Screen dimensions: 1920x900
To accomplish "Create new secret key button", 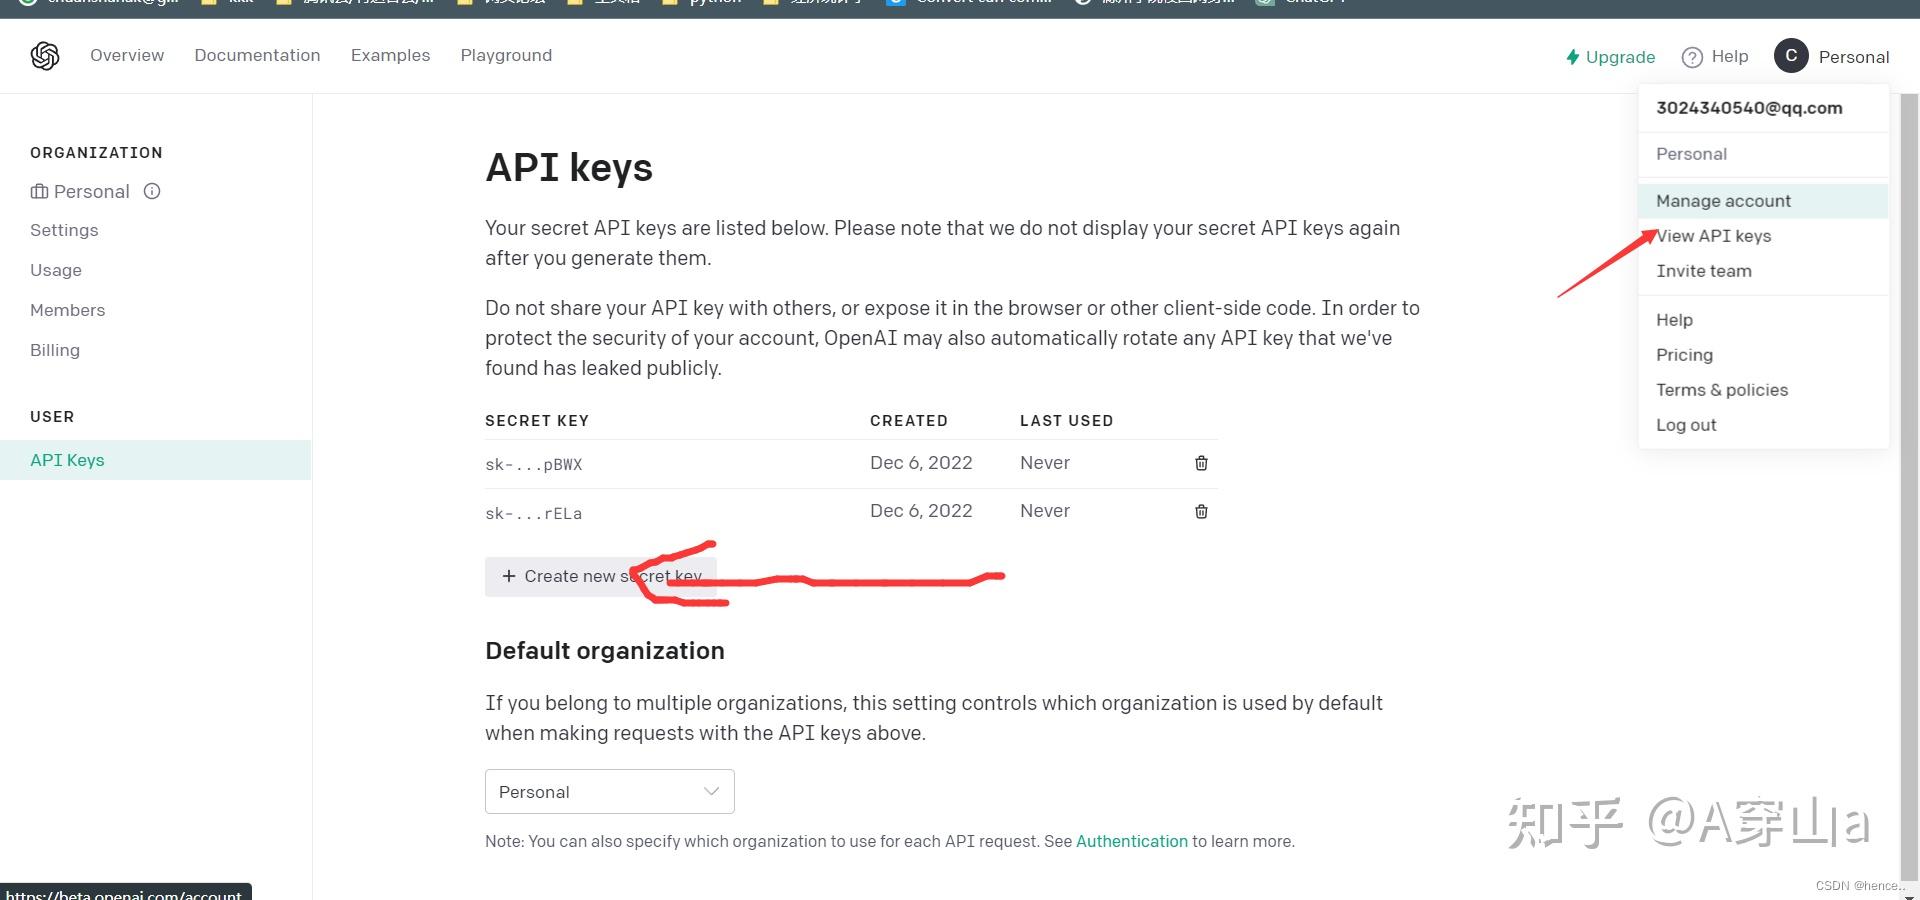I will (600, 577).
